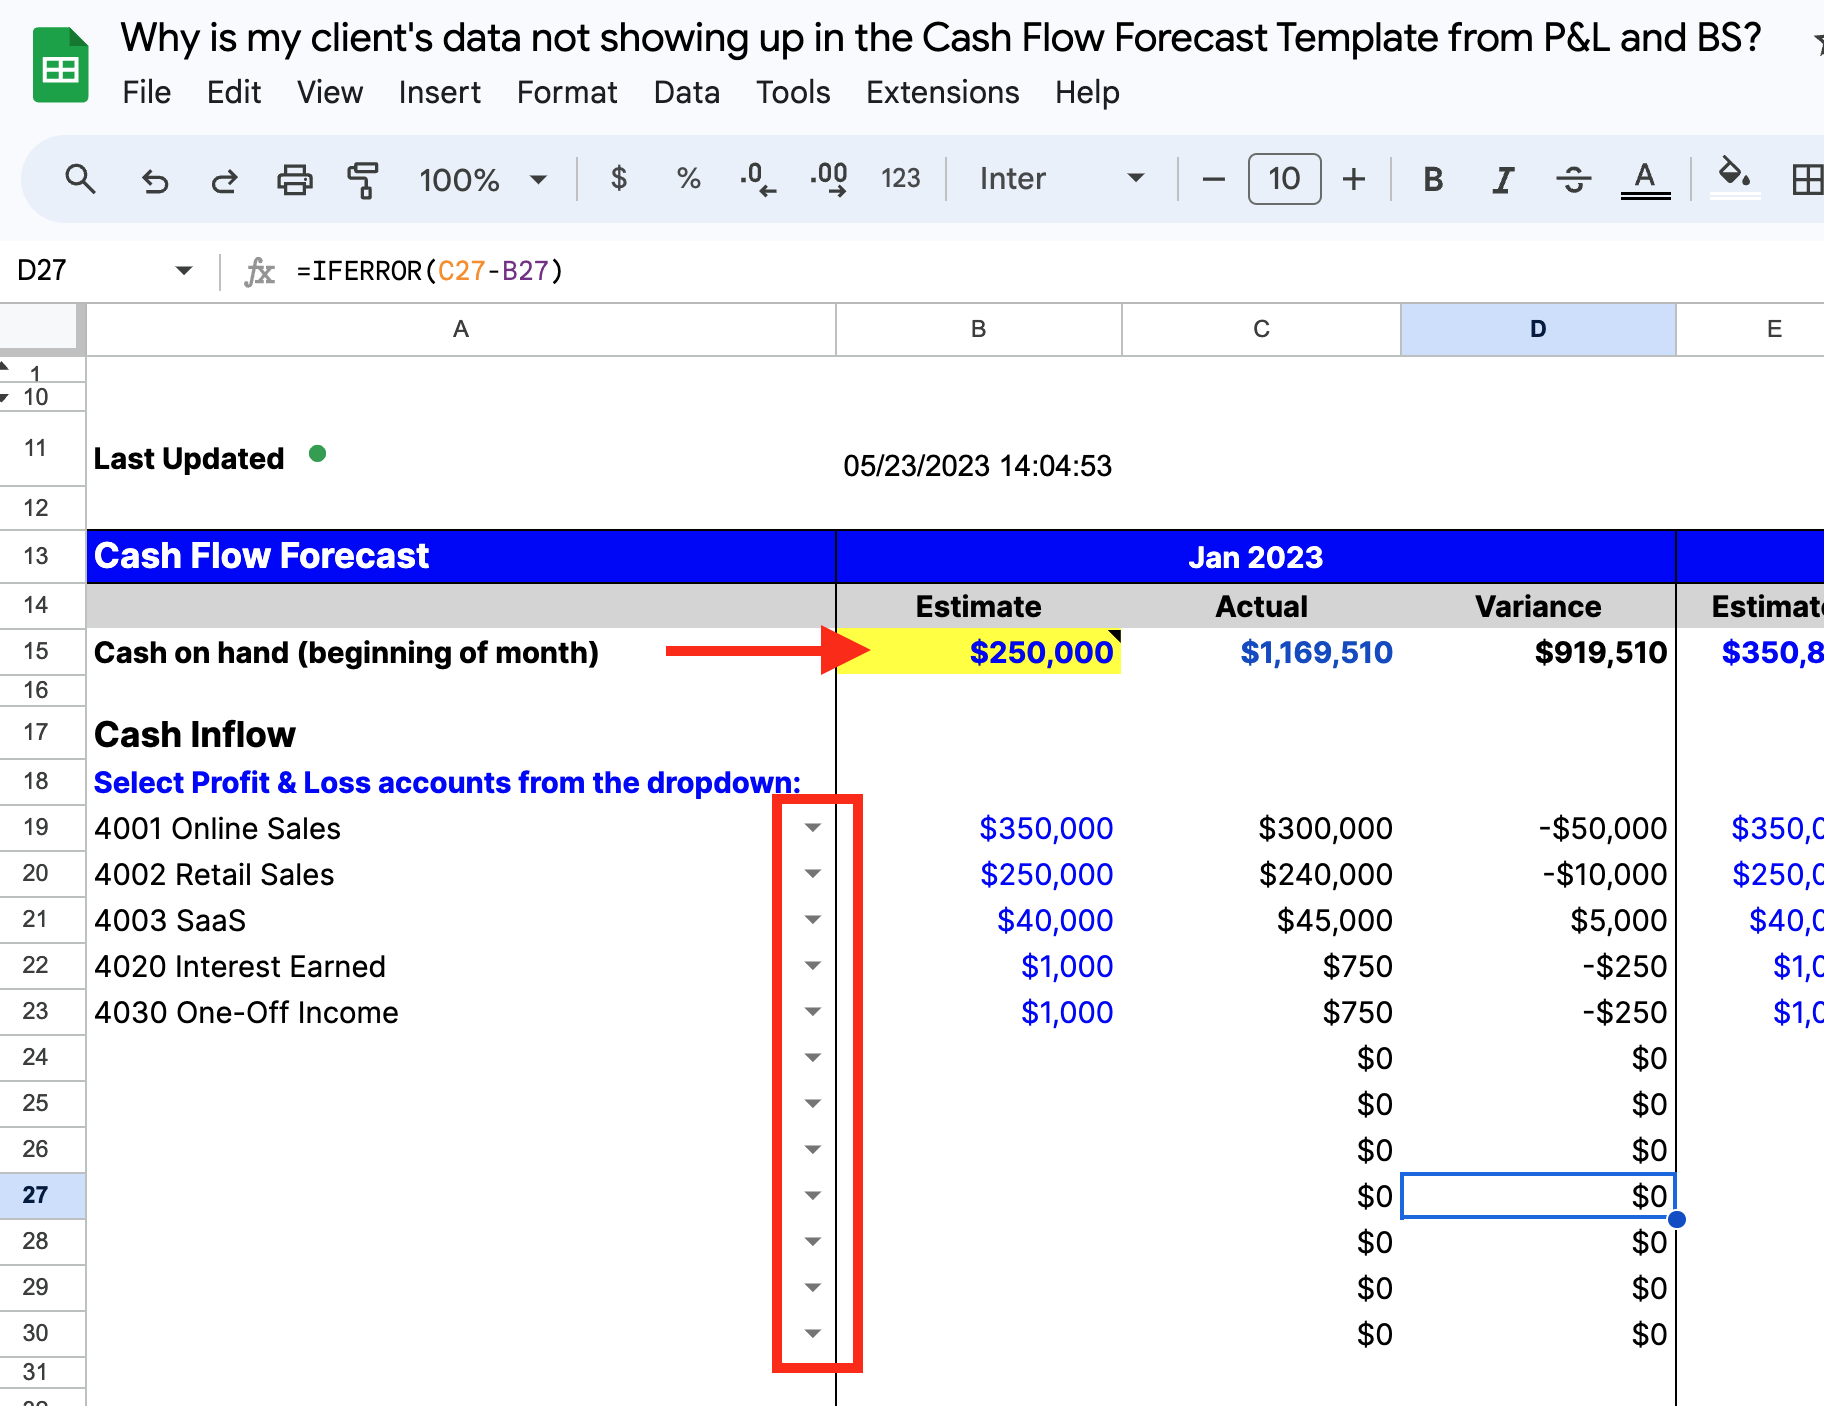The width and height of the screenshot is (1824, 1406).
Task: Click the Jan 2023 header cell
Action: click(x=1255, y=556)
